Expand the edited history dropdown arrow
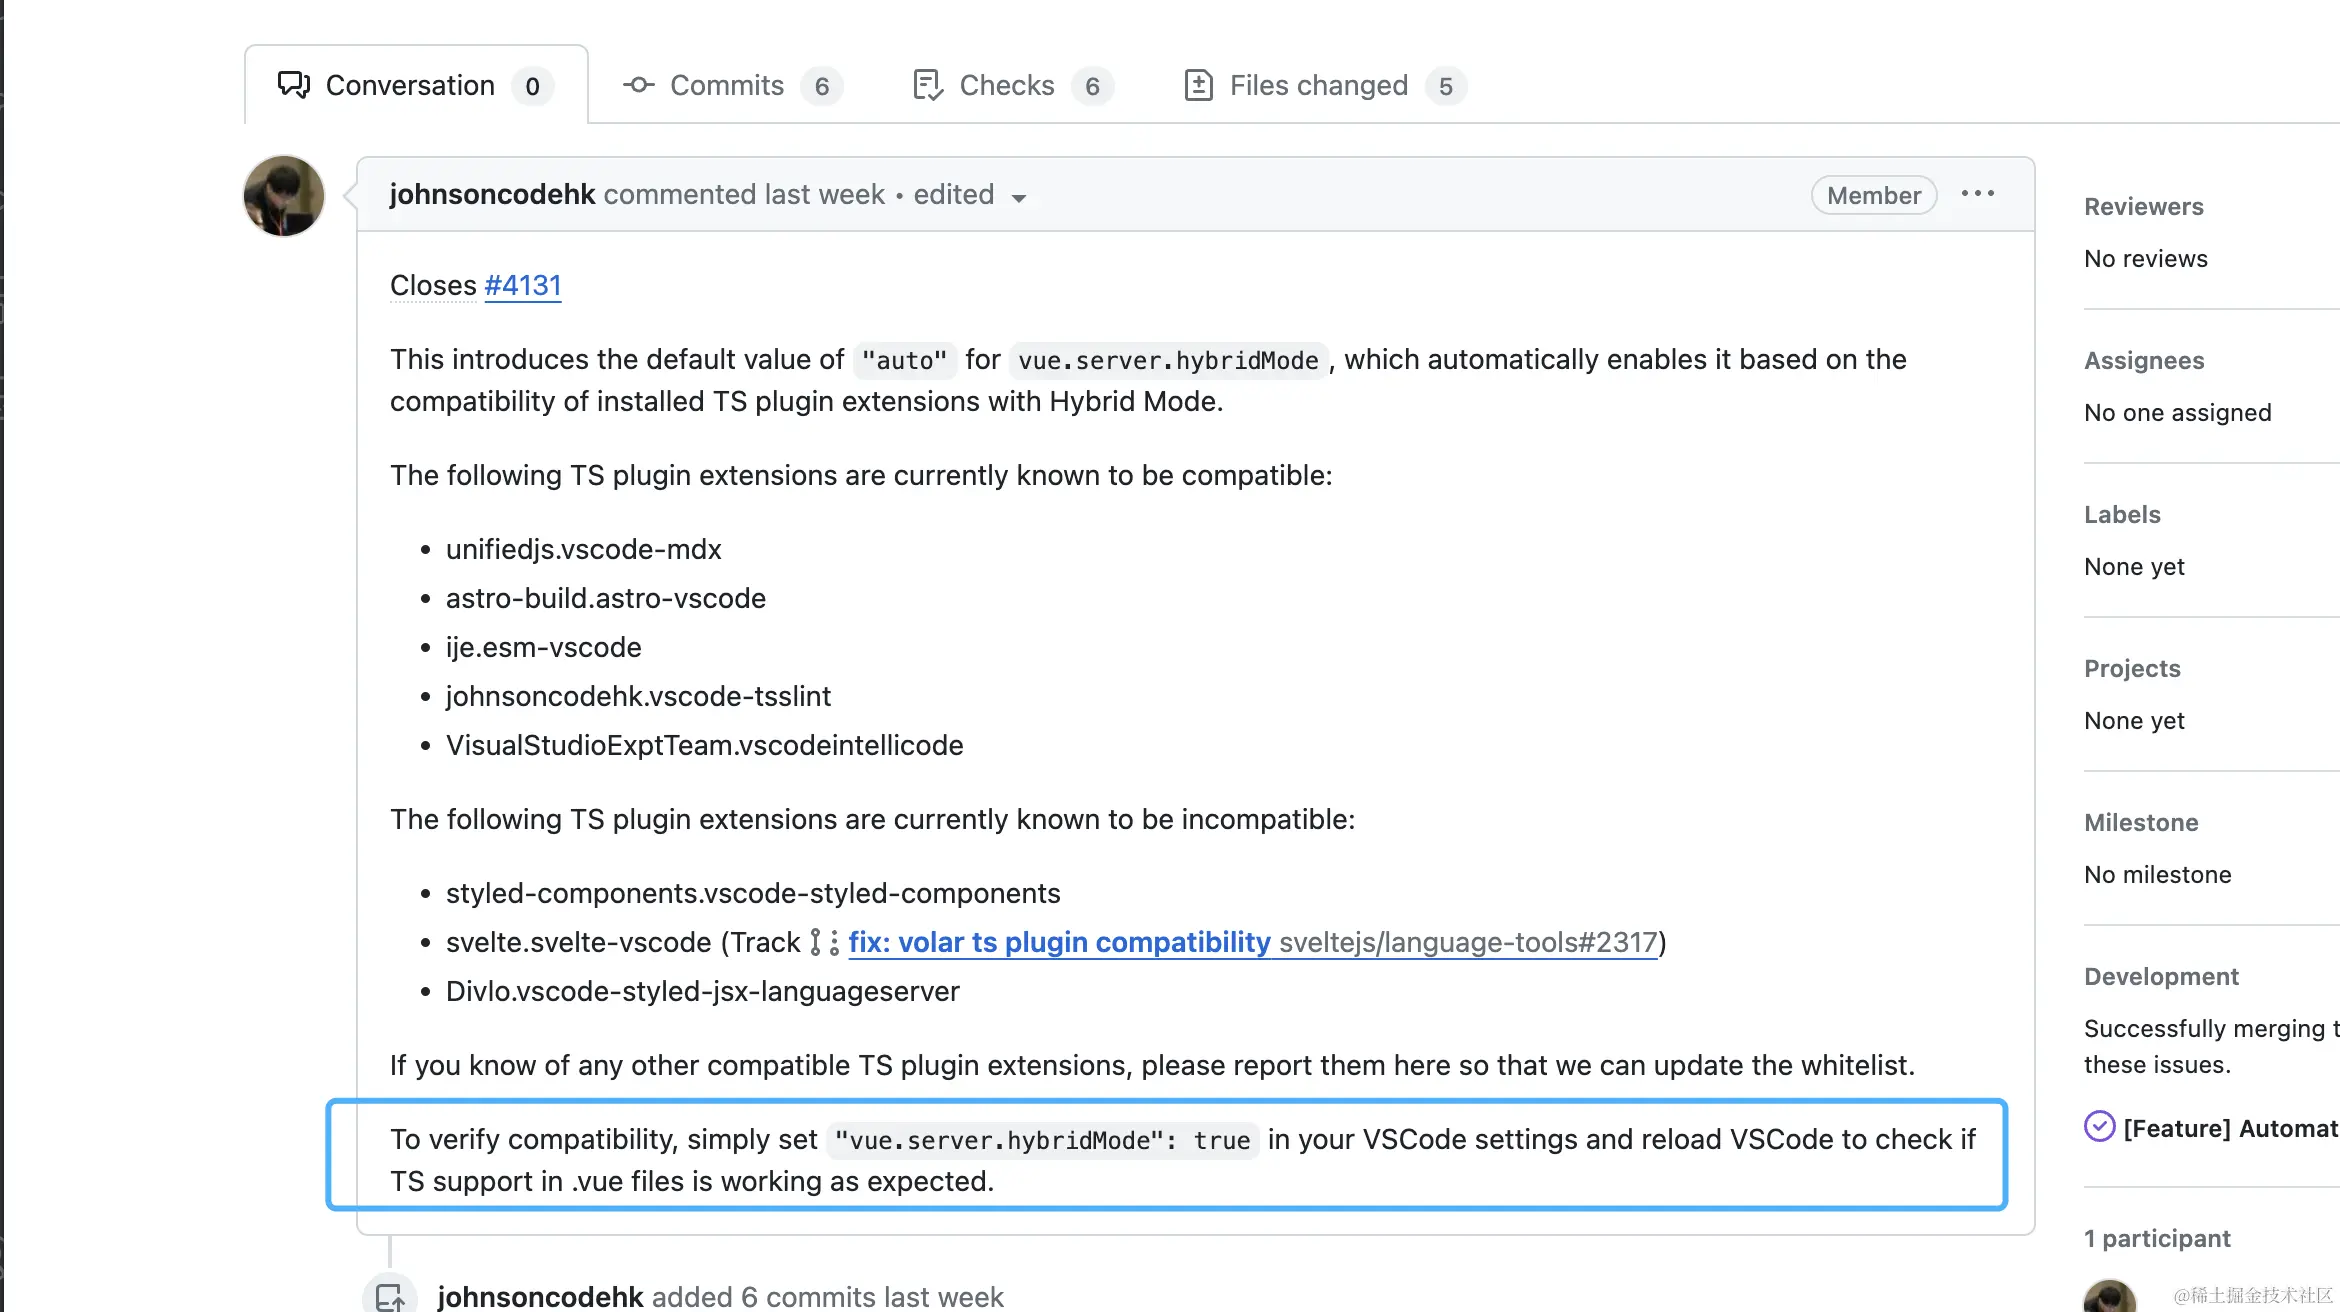Viewport: 2340px width, 1312px height. [x=1019, y=198]
